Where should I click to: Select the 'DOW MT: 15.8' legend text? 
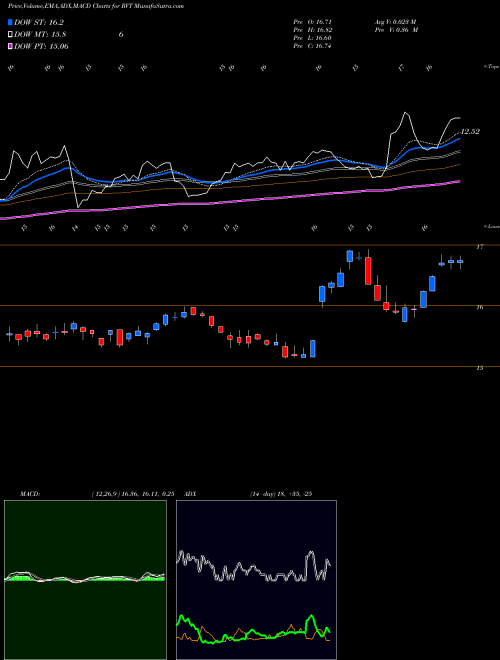pyautogui.click(x=40, y=34)
